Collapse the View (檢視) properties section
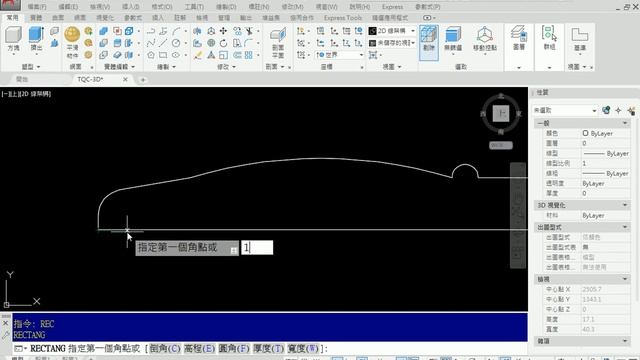This screenshot has height=360, width=640. (625, 279)
